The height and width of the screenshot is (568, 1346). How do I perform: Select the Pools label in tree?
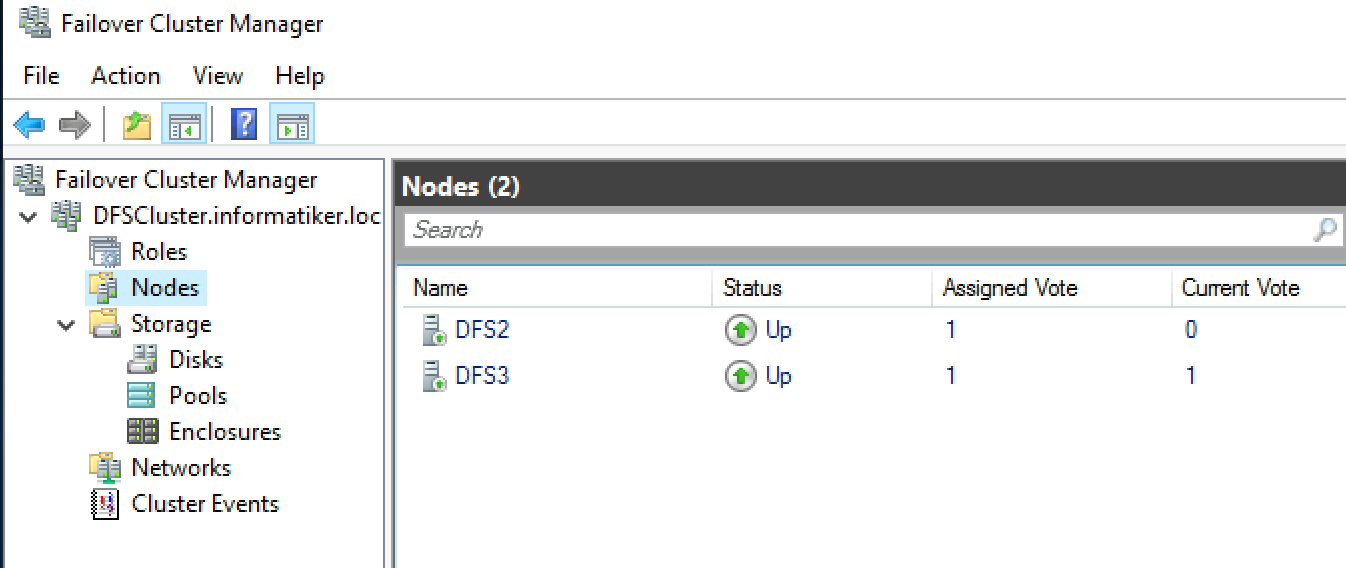198,396
